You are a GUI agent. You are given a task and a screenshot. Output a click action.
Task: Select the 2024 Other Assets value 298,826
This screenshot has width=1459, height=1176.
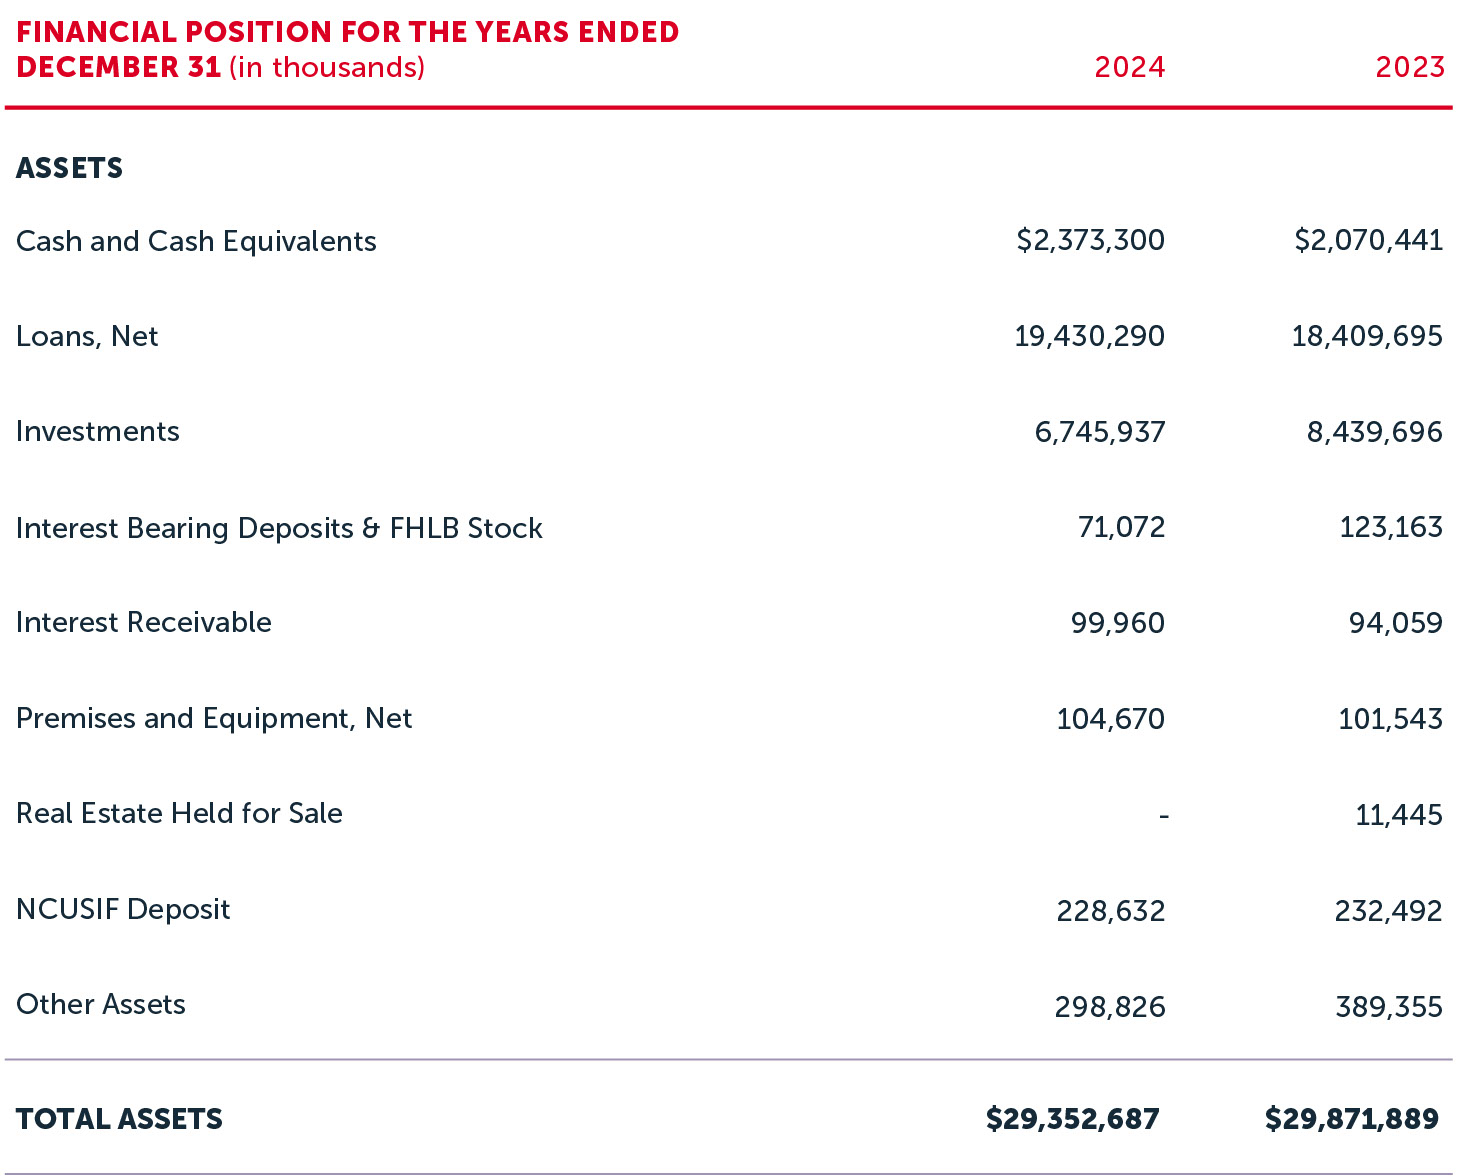[x=1109, y=1007]
